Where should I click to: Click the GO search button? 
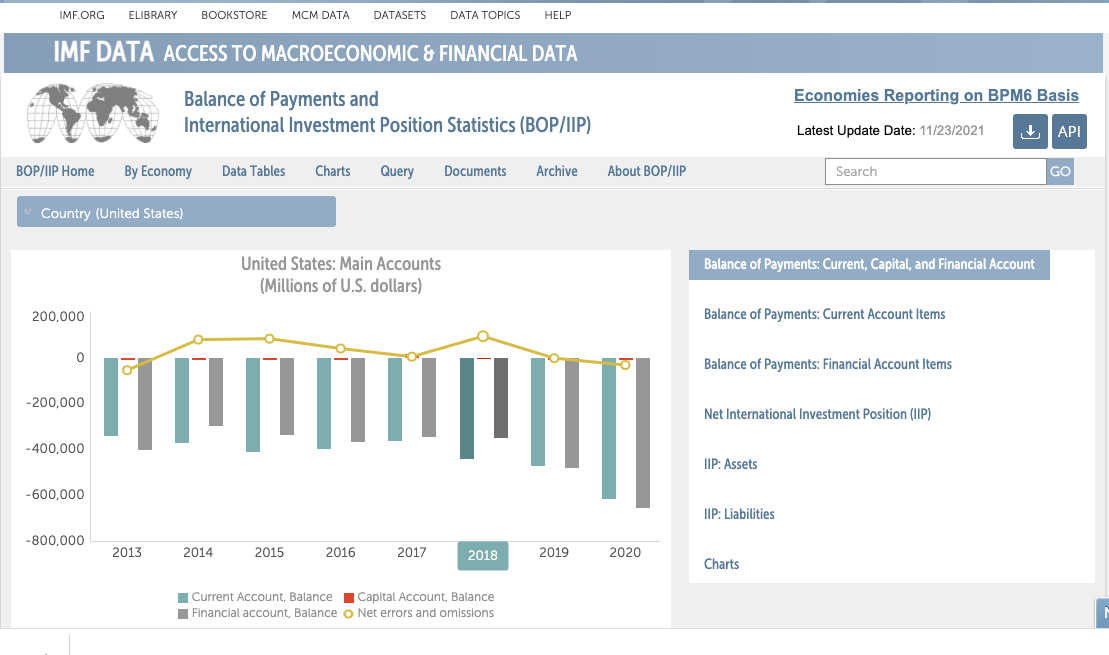[x=1059, y=171]
